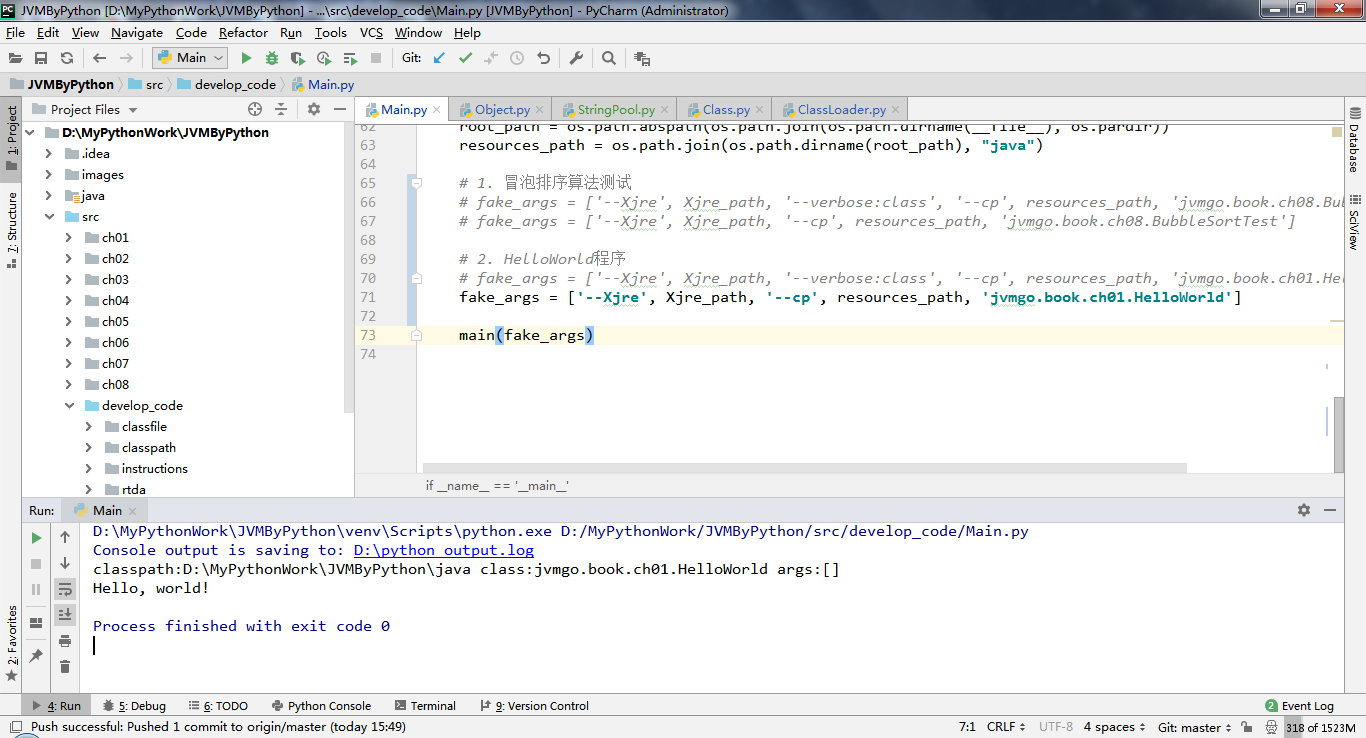Open Search Everywhere magnifier icon

pyautogui.click(x=609, y=58)
